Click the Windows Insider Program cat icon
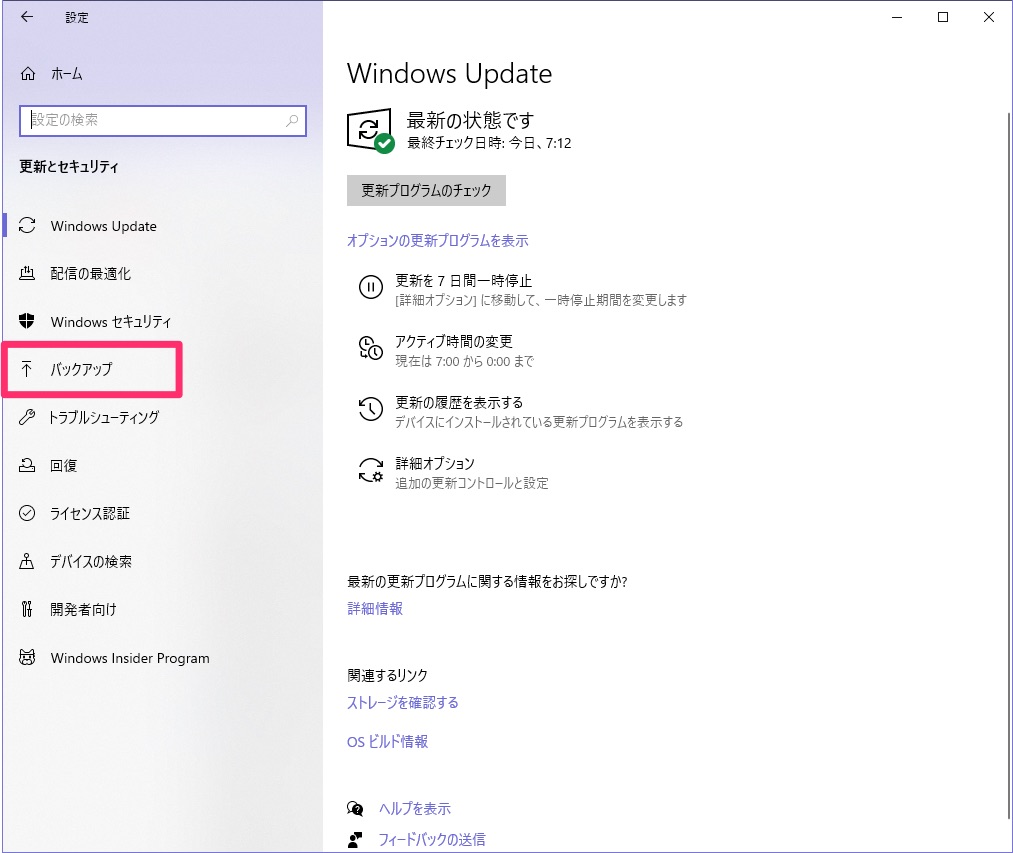The image size is (1013, 853). click(x=27, y=657)
